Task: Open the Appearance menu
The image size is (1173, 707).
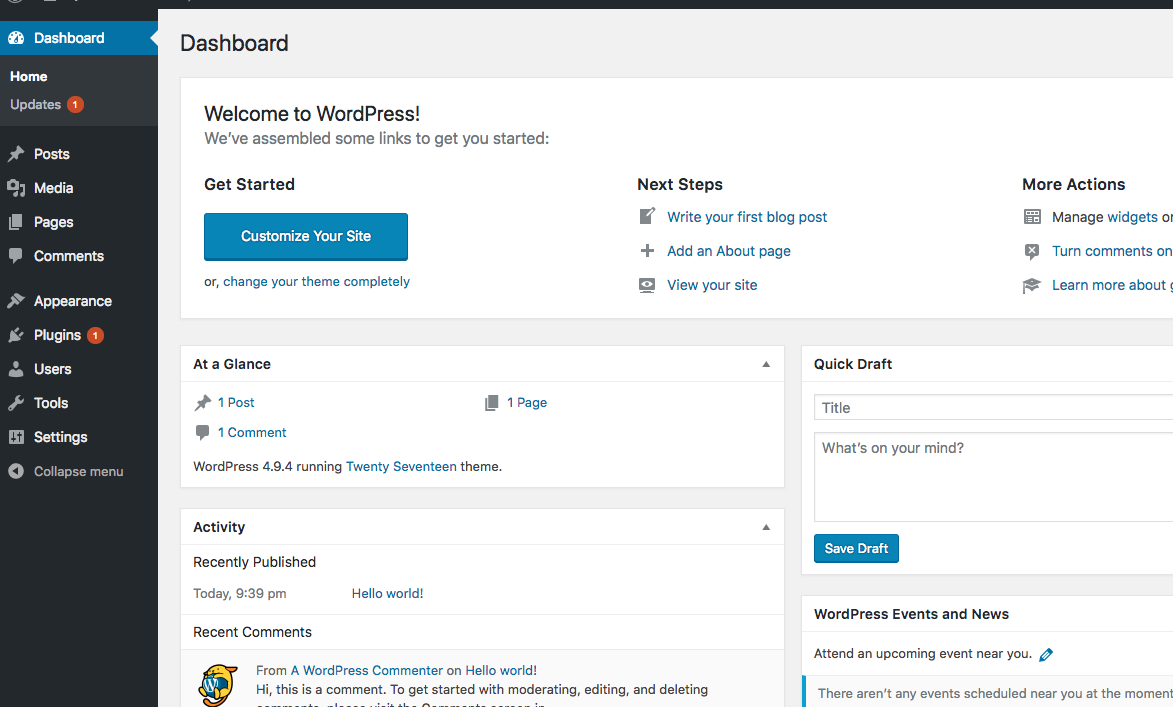Action: [73, 301]
